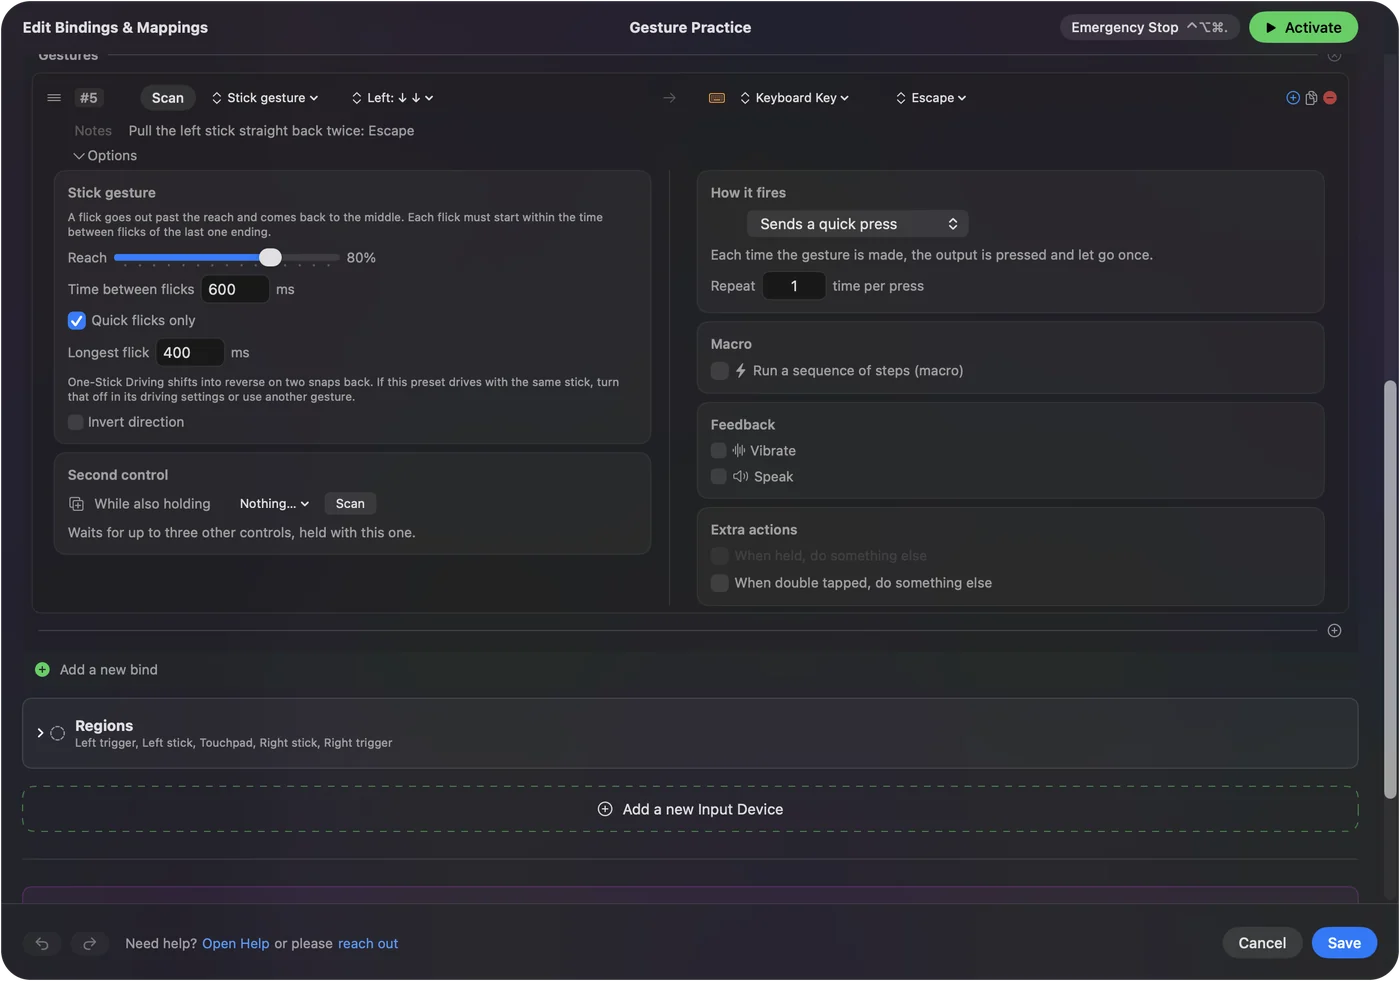Click the Speak speaker icon
Image resolution: width=1400 pixels, height=981 pixels.
point(740,477)
